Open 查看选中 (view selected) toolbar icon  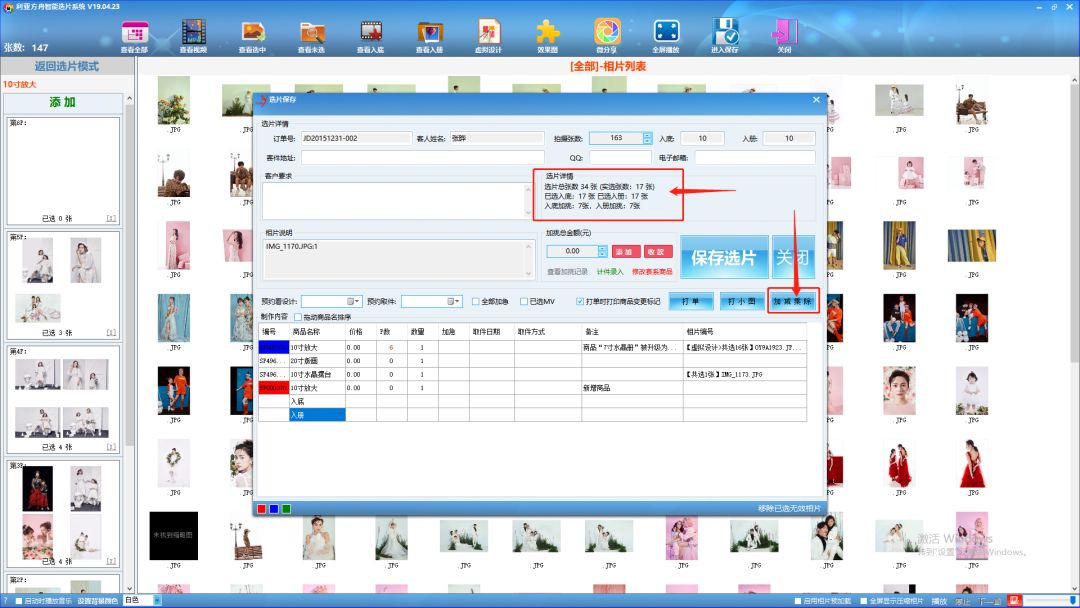click(253, 36)
